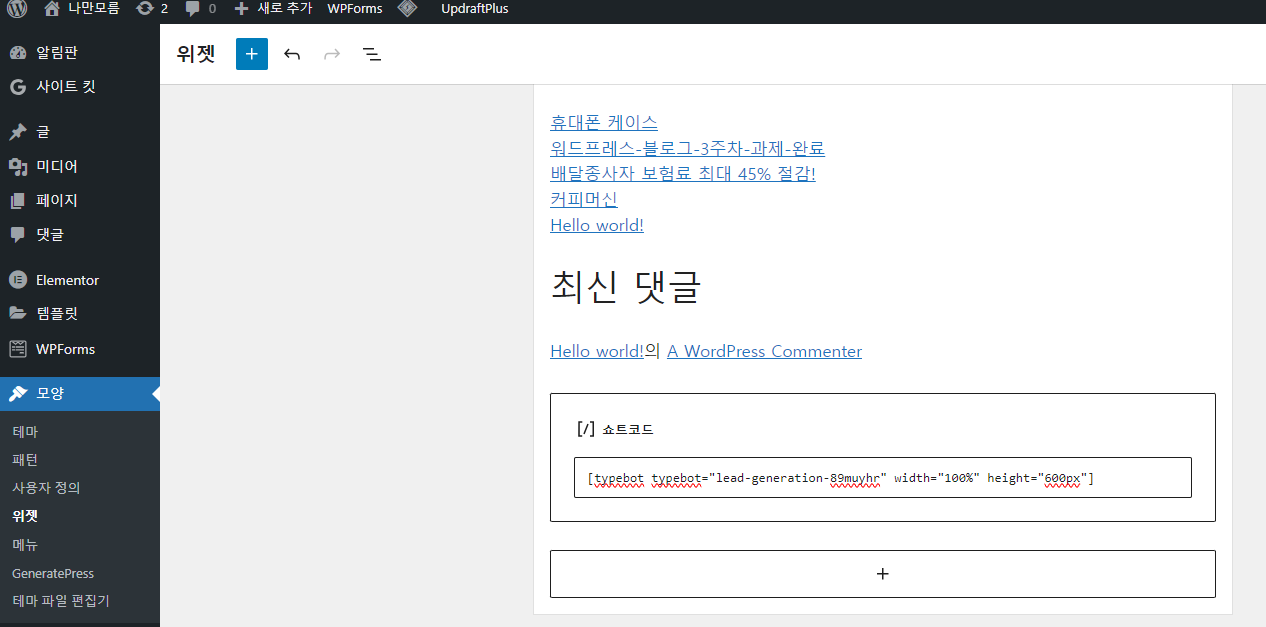Viewport: 1266px width, 627px height.
Task: Open 테마 submenu item
Action: [25, 432]
